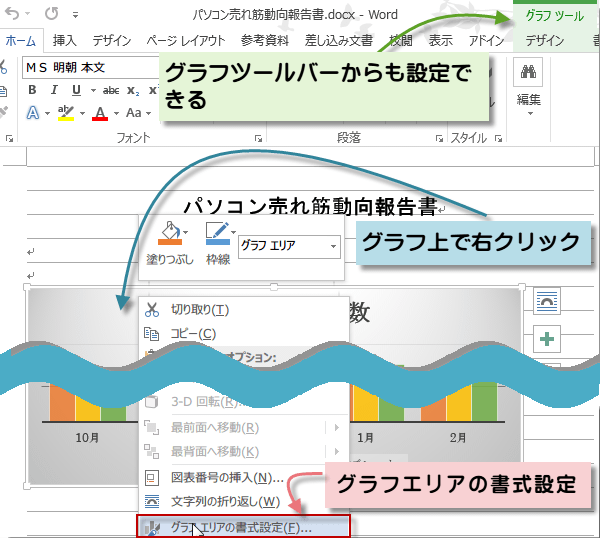Open the グラフ エリア chart element dropdown

tap(332, 245)
